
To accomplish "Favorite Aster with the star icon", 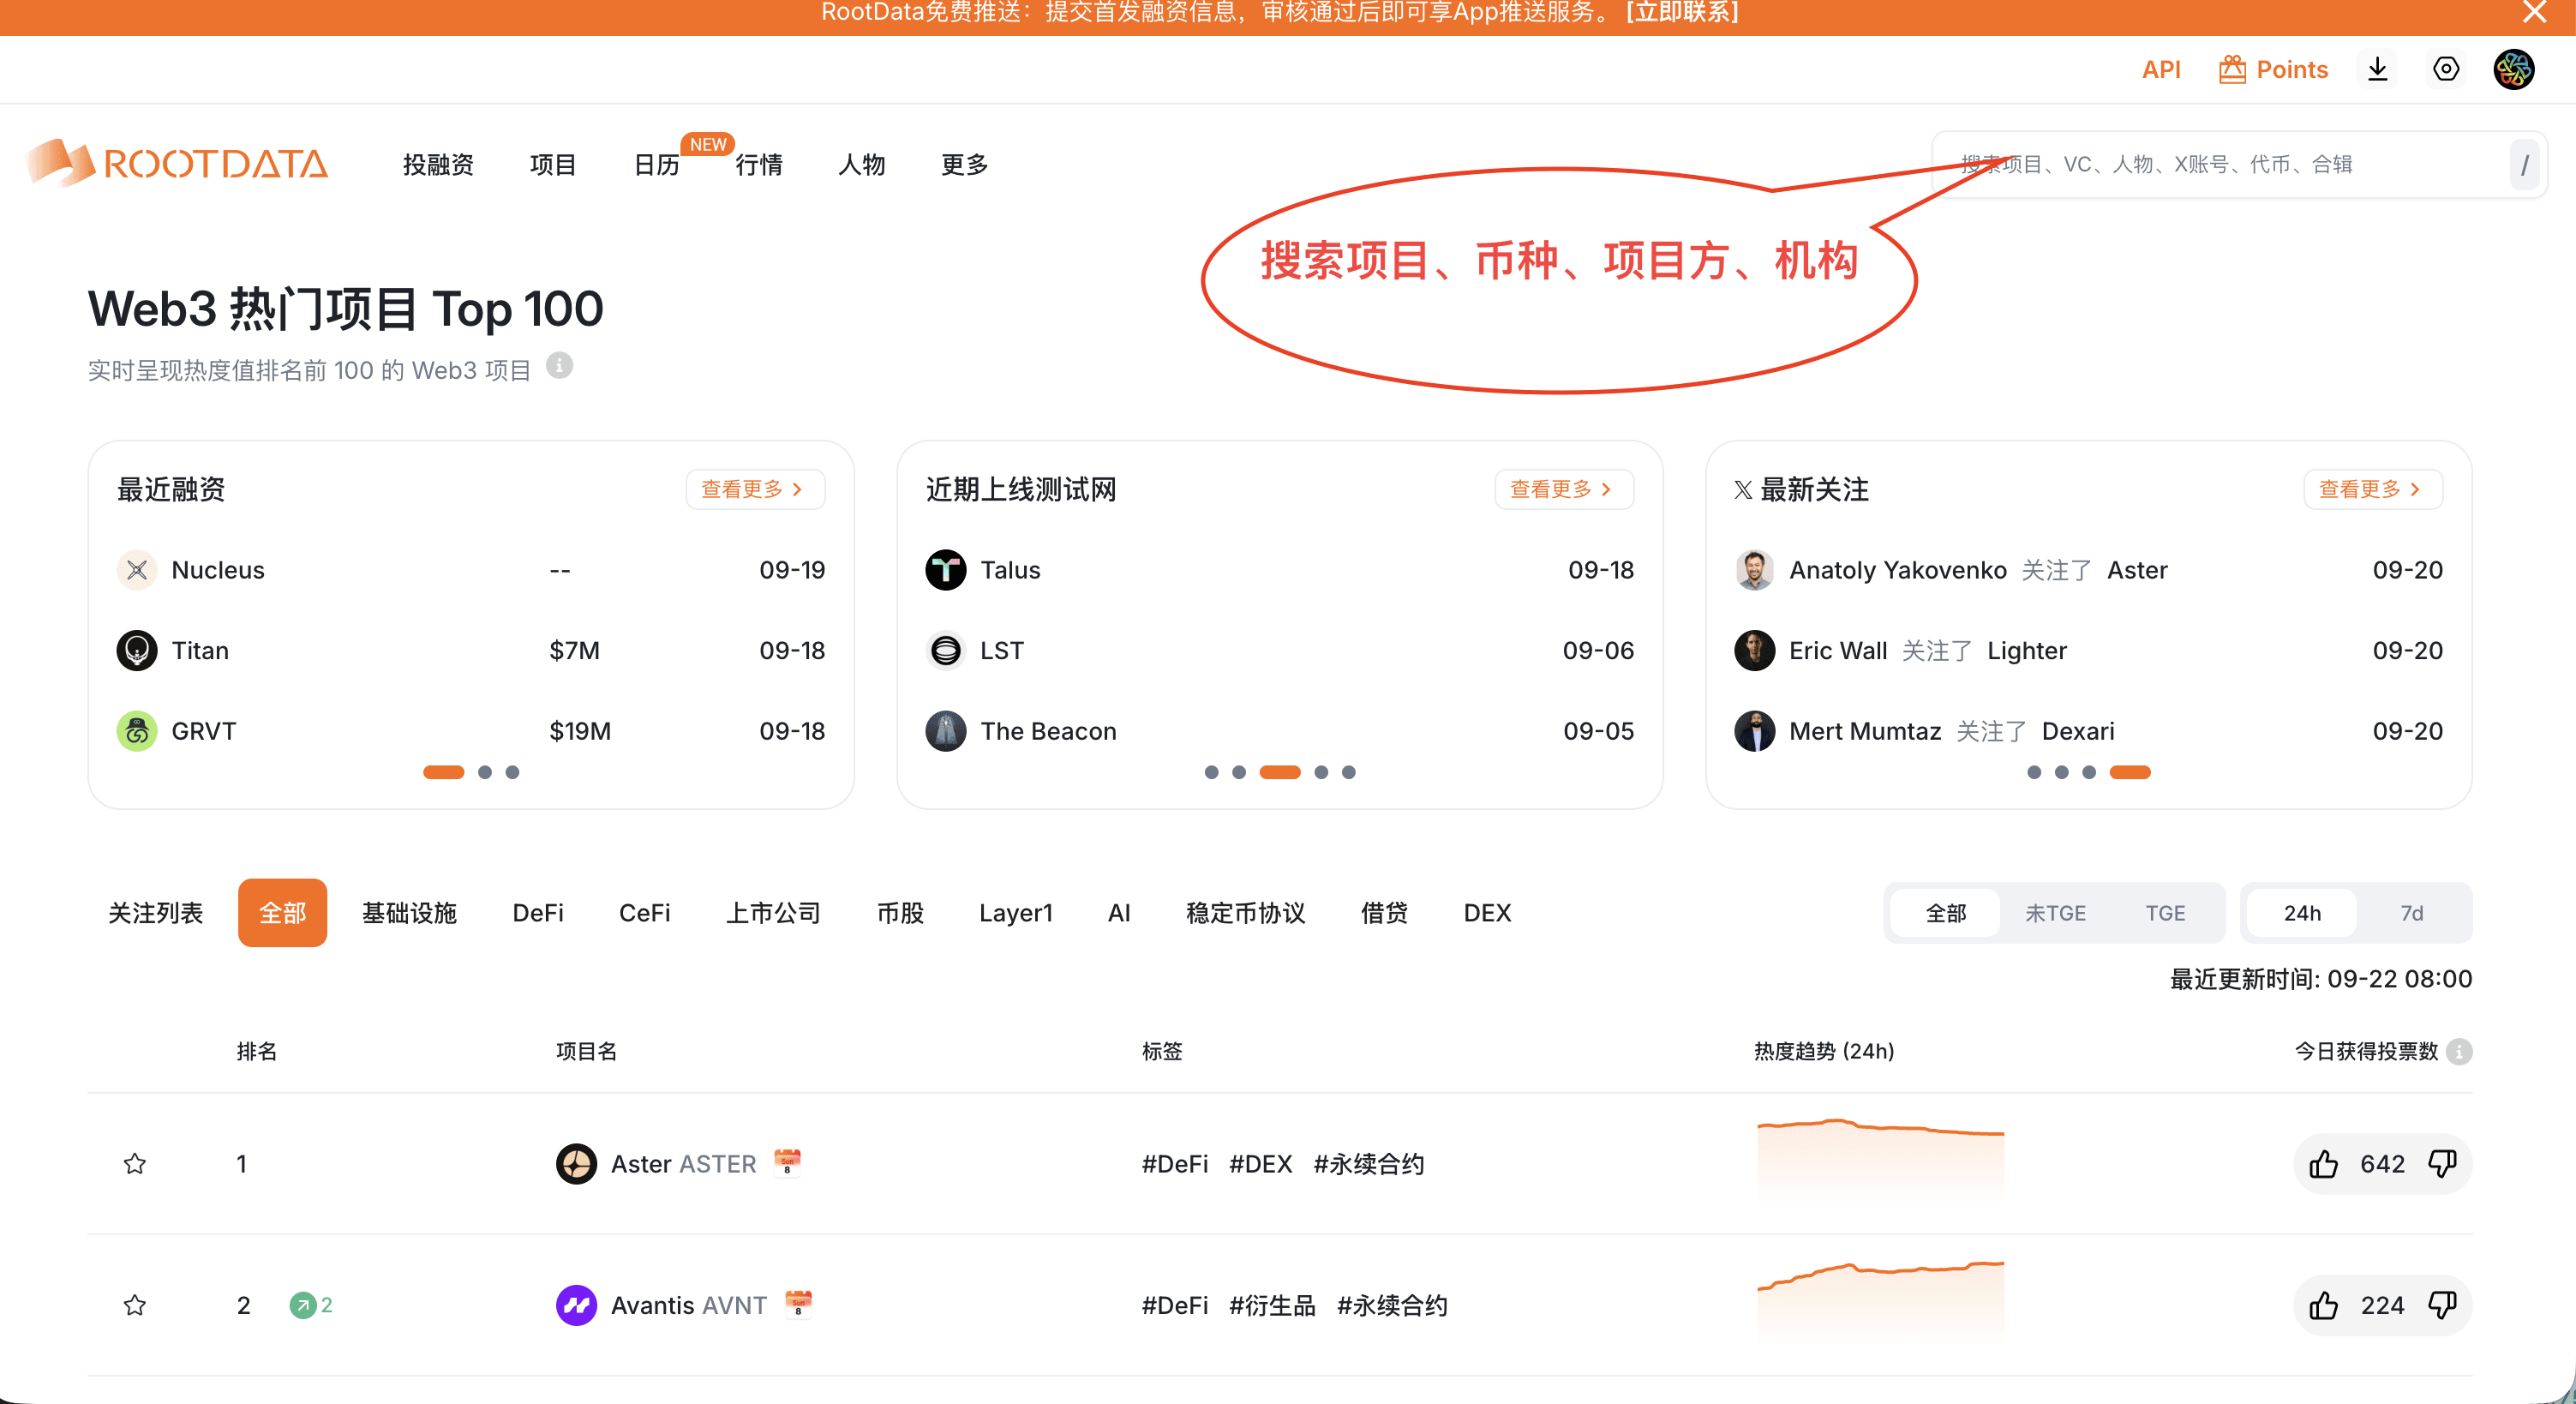I will [135, 1164].
